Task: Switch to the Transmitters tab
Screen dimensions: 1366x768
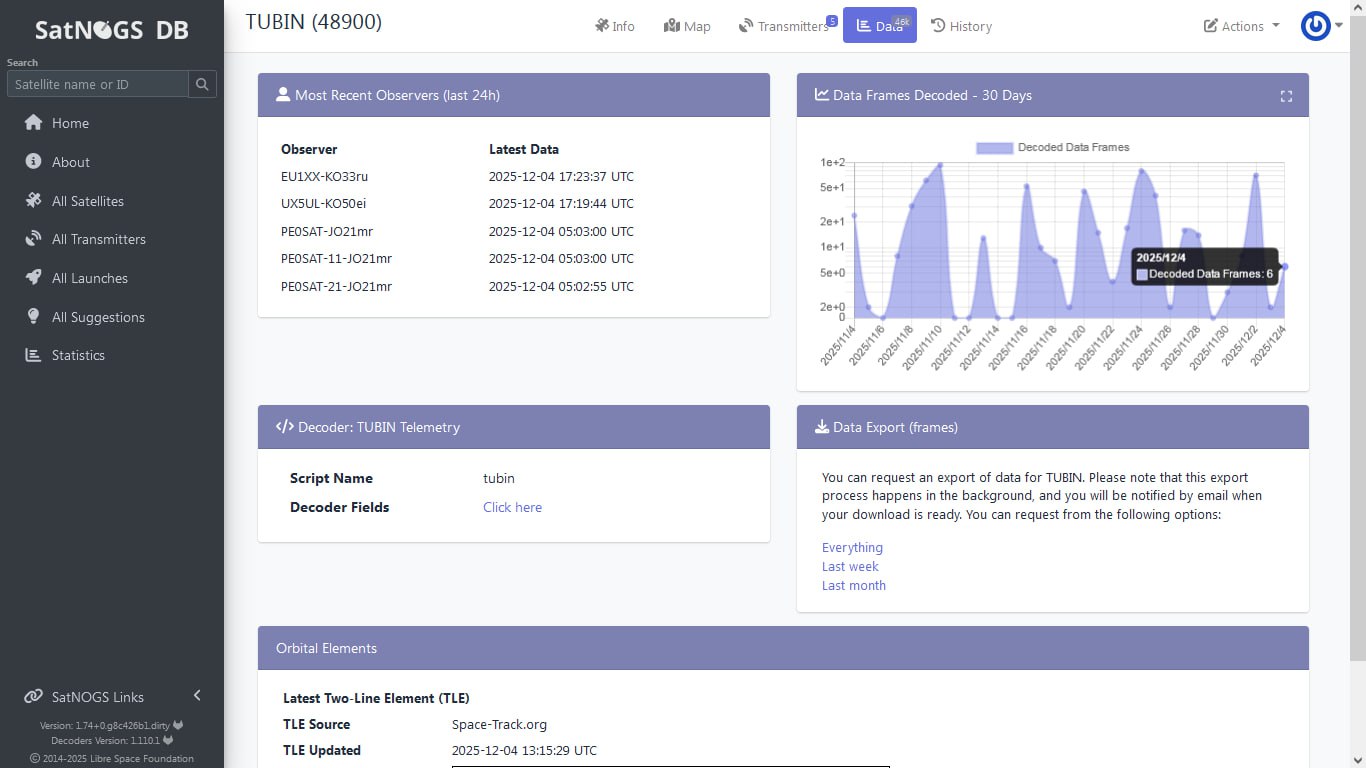Action: pos(784,26)
